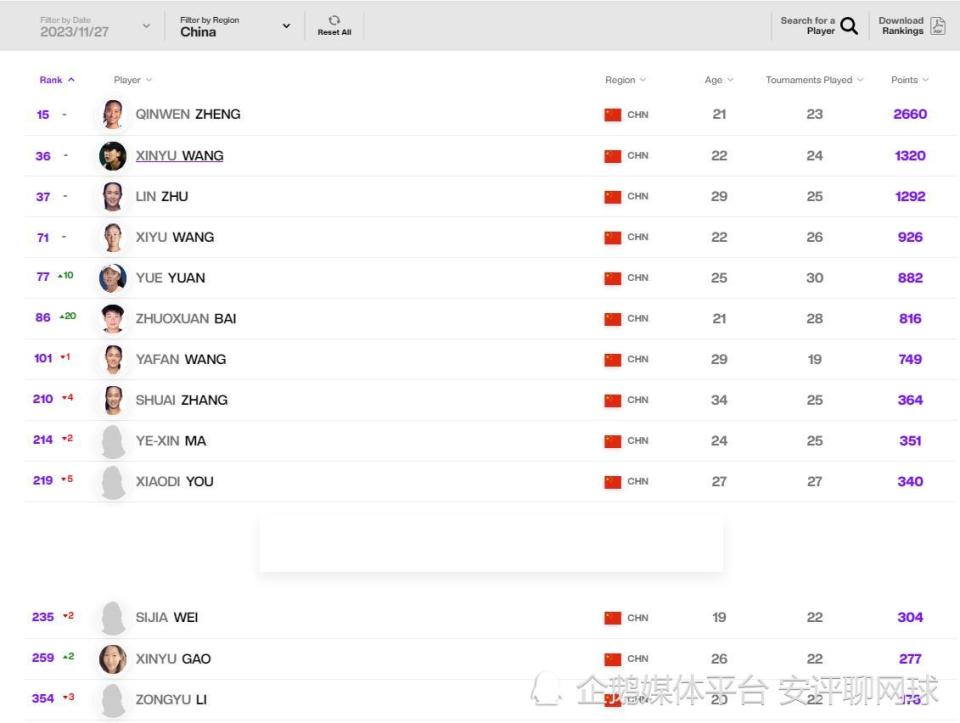This screenshot has width=960, height=723.
Task: Open the Filter by Region China dropdown
Action: (235, 26)
